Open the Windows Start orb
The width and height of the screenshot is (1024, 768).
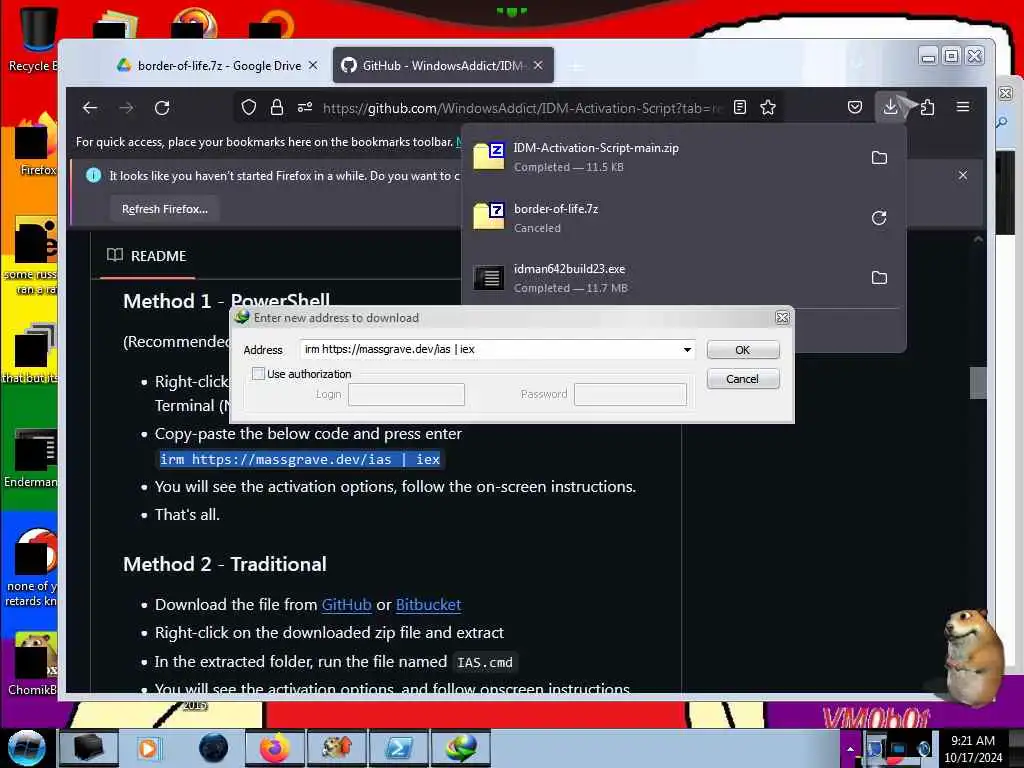point(27,748)
